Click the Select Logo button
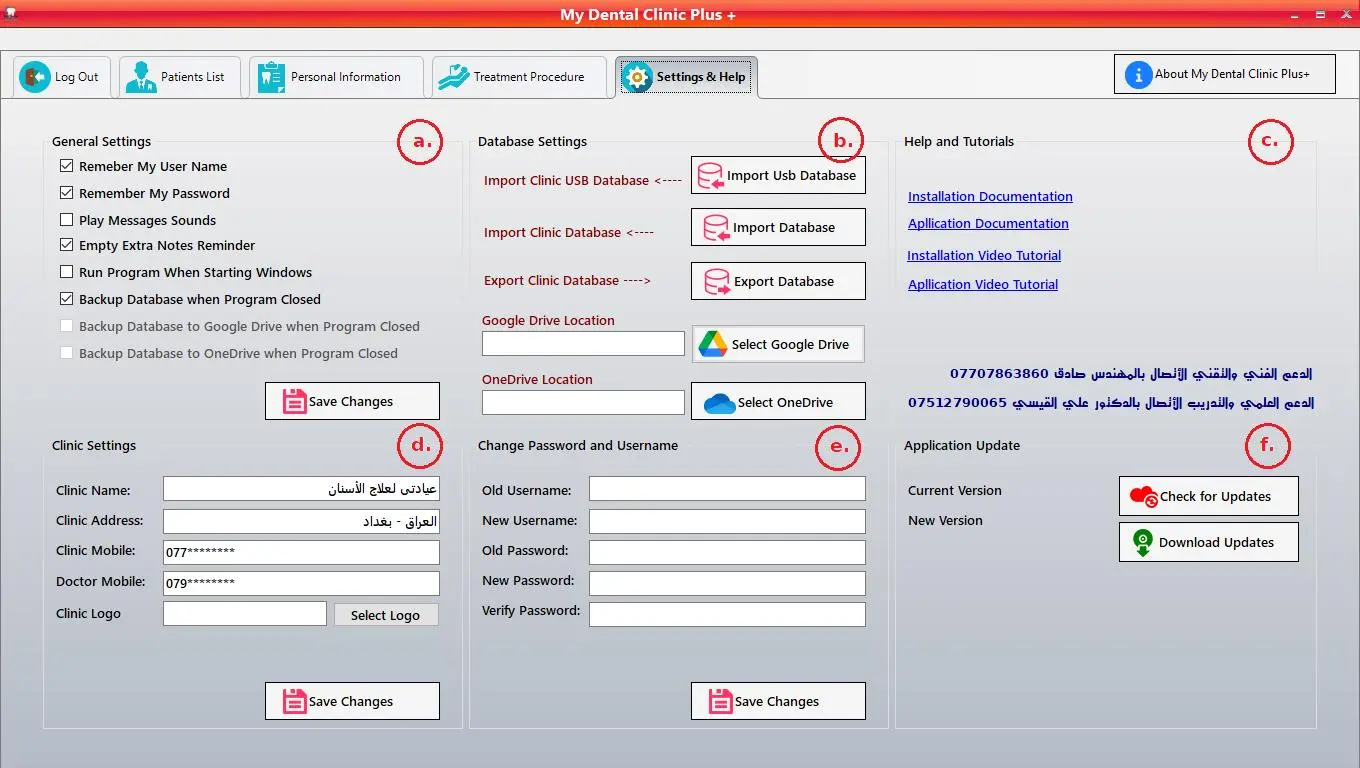The image size is (1360, 768). pos(386,615)
